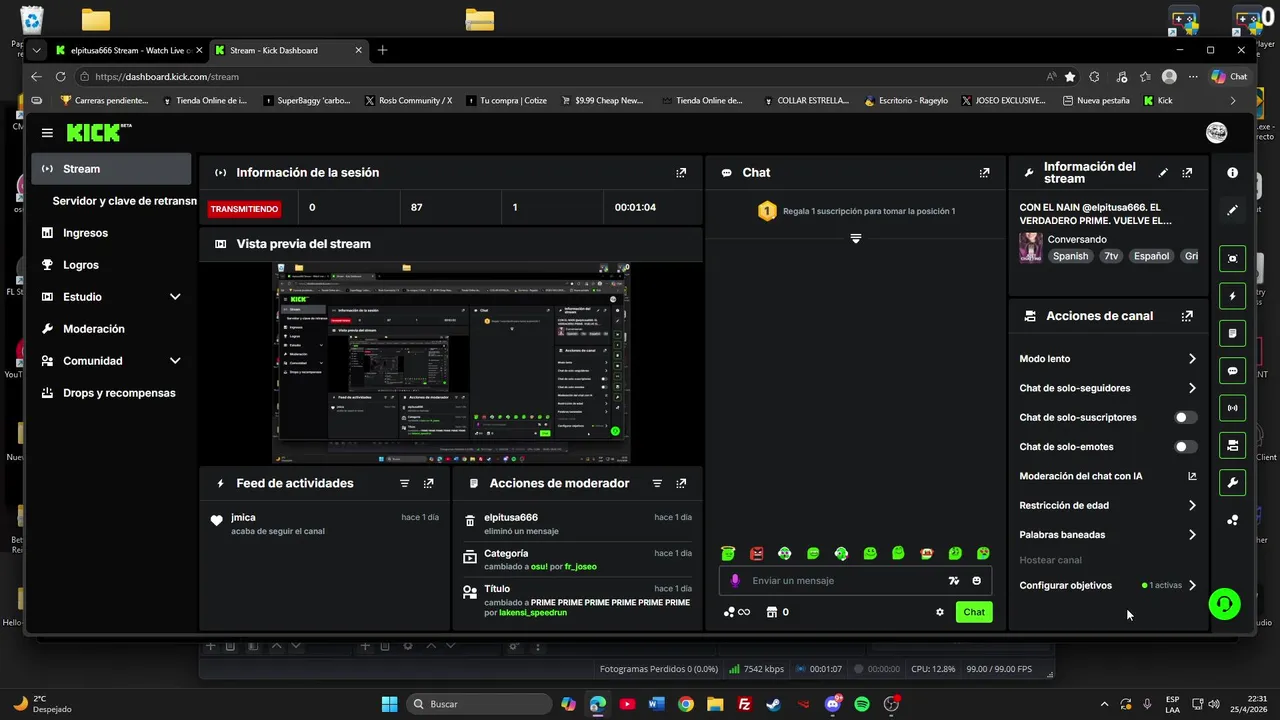Filter the Acciones de moderador list
Viewport: 1280px width, 720px height.
[657, 483]
